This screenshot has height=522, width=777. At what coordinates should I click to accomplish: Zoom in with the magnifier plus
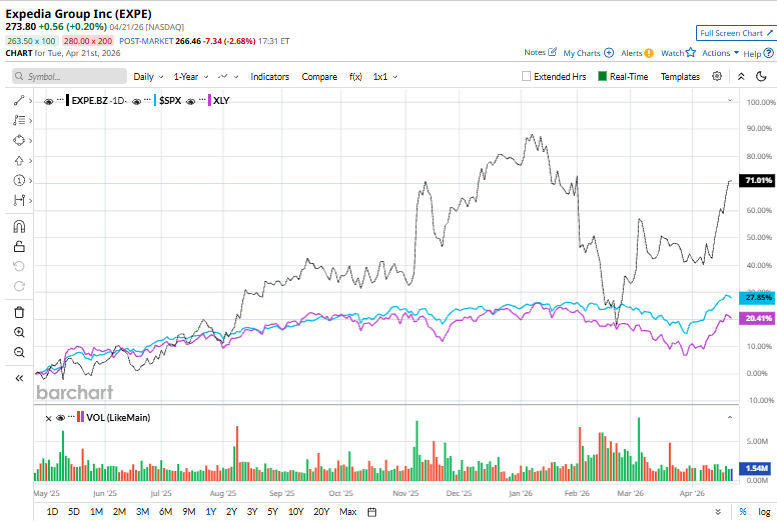19,332
